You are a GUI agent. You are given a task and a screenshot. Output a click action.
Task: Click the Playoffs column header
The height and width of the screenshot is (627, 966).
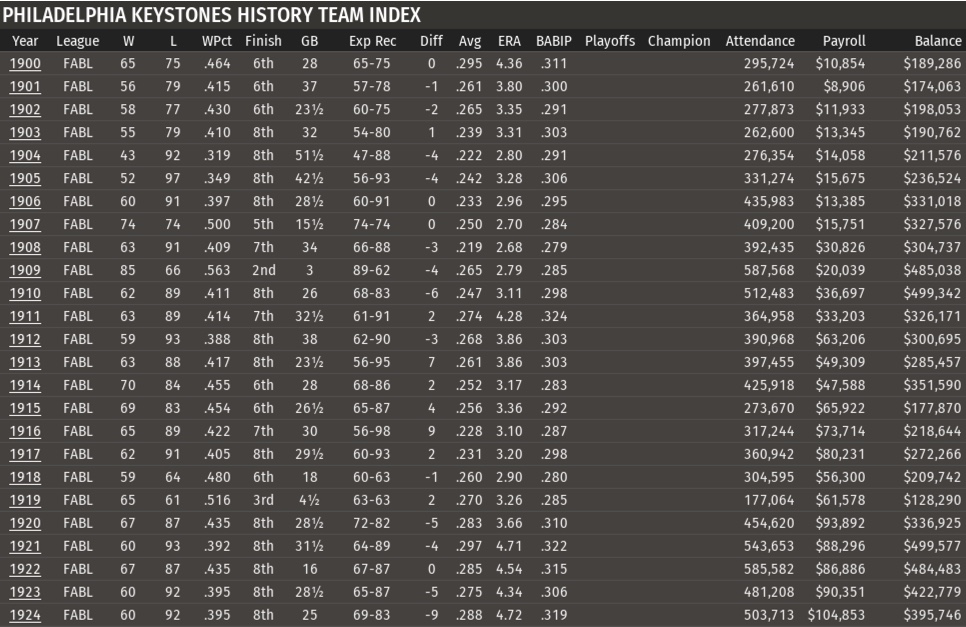pos(610,41)
